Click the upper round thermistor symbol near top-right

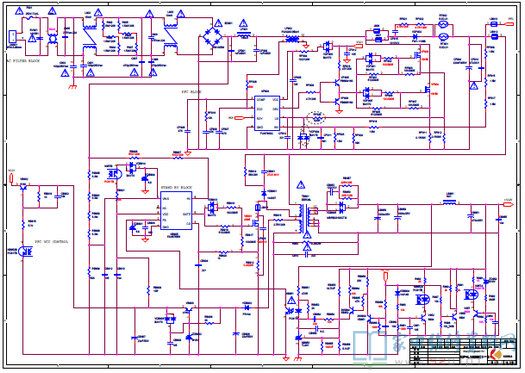click(443, 24)
